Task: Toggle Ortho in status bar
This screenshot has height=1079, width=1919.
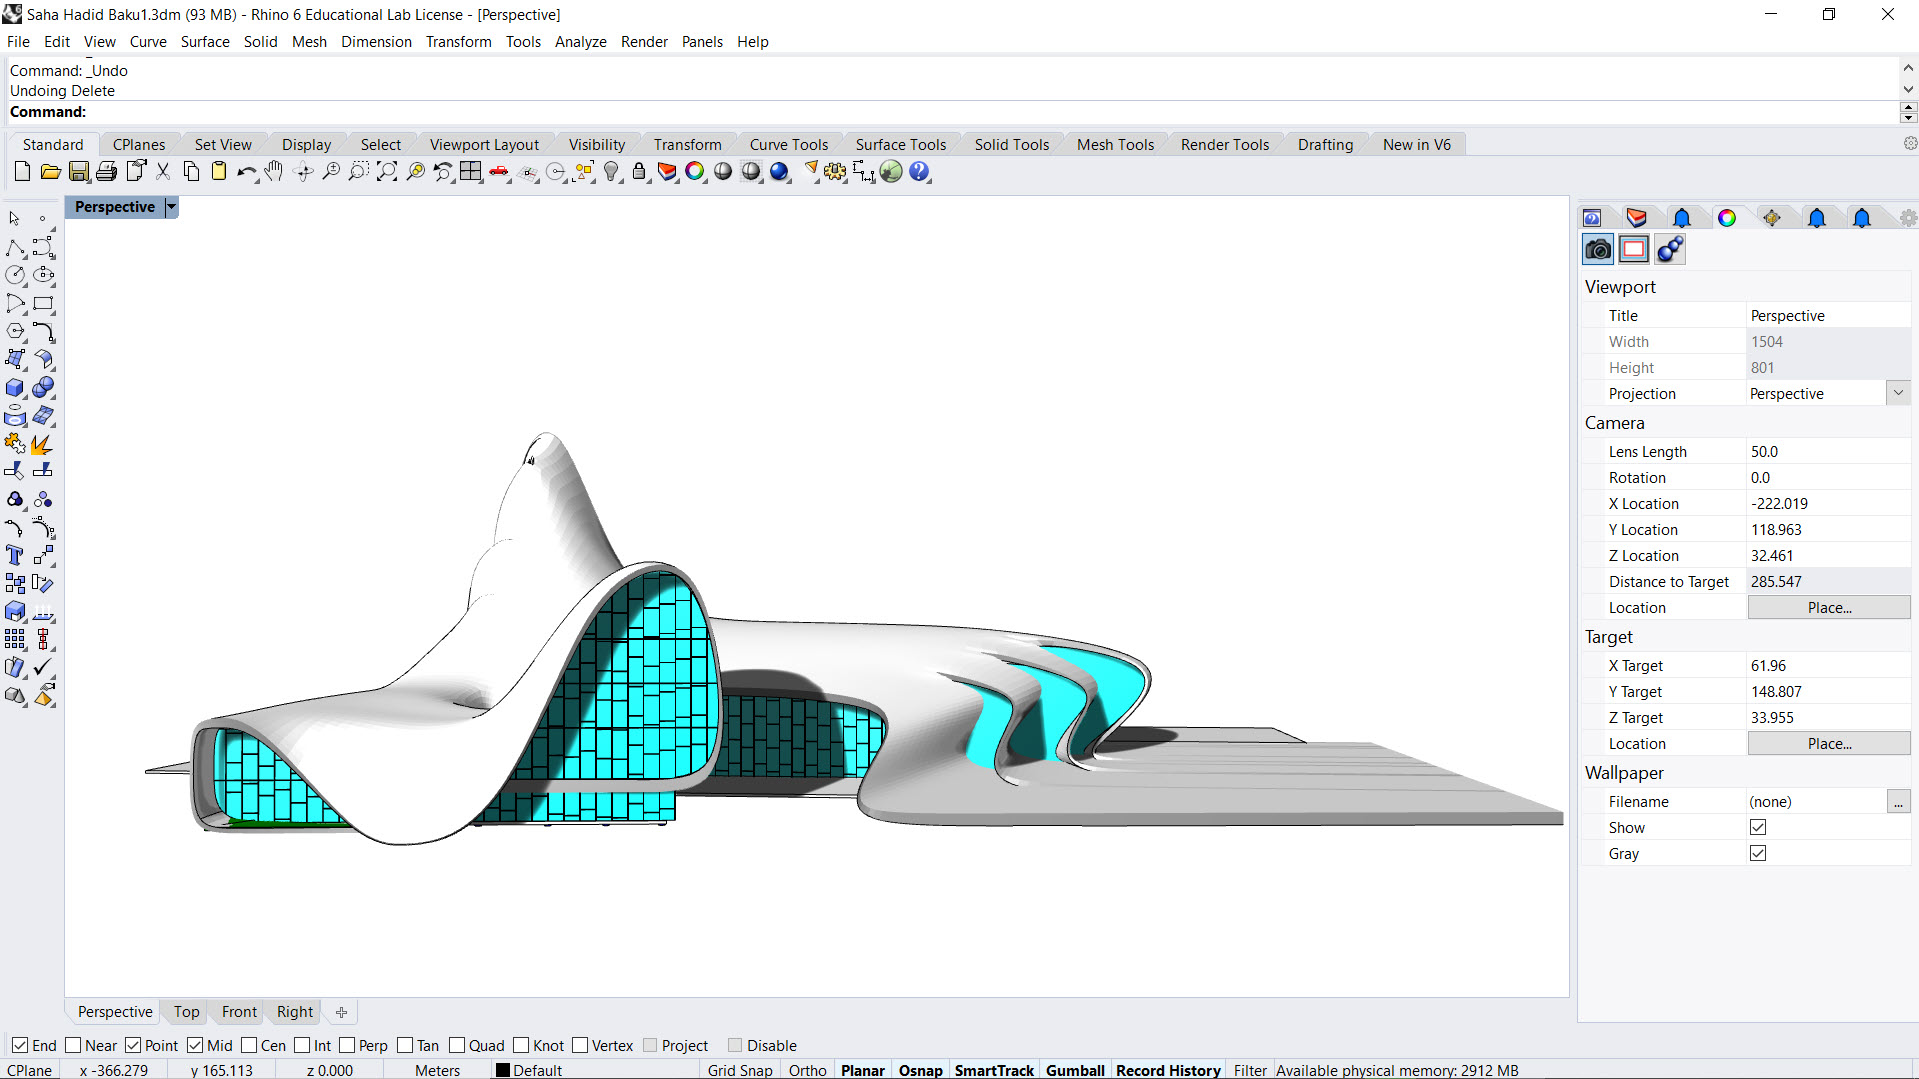Action: 807,1070
